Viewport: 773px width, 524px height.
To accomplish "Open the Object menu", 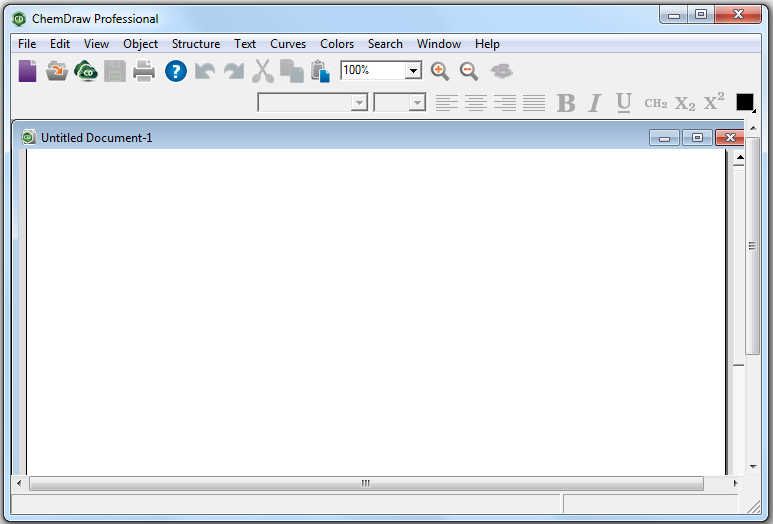I will click(x=141, y=44).
